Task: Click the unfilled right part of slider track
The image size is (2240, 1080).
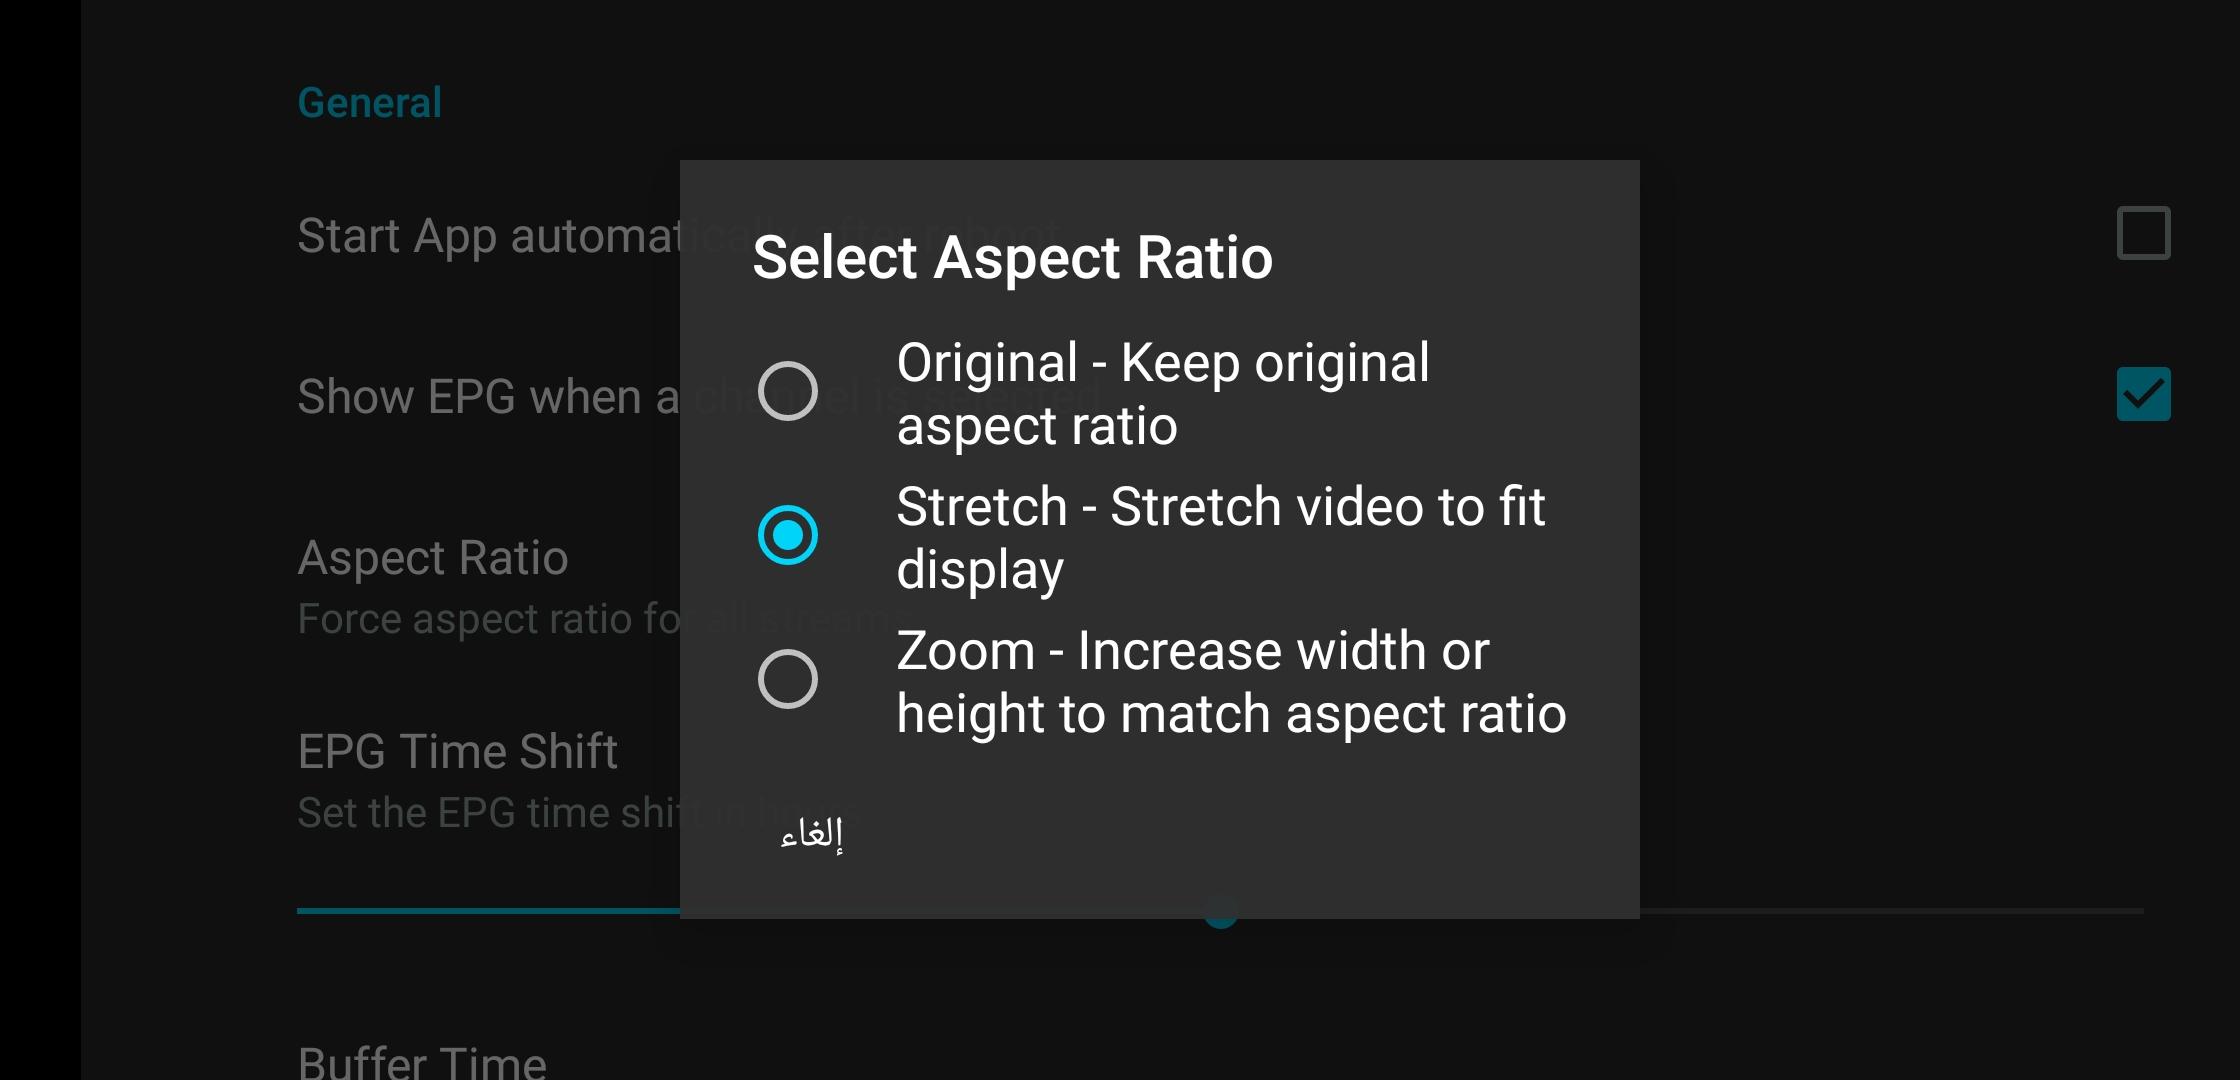Action: [1892, 911]
